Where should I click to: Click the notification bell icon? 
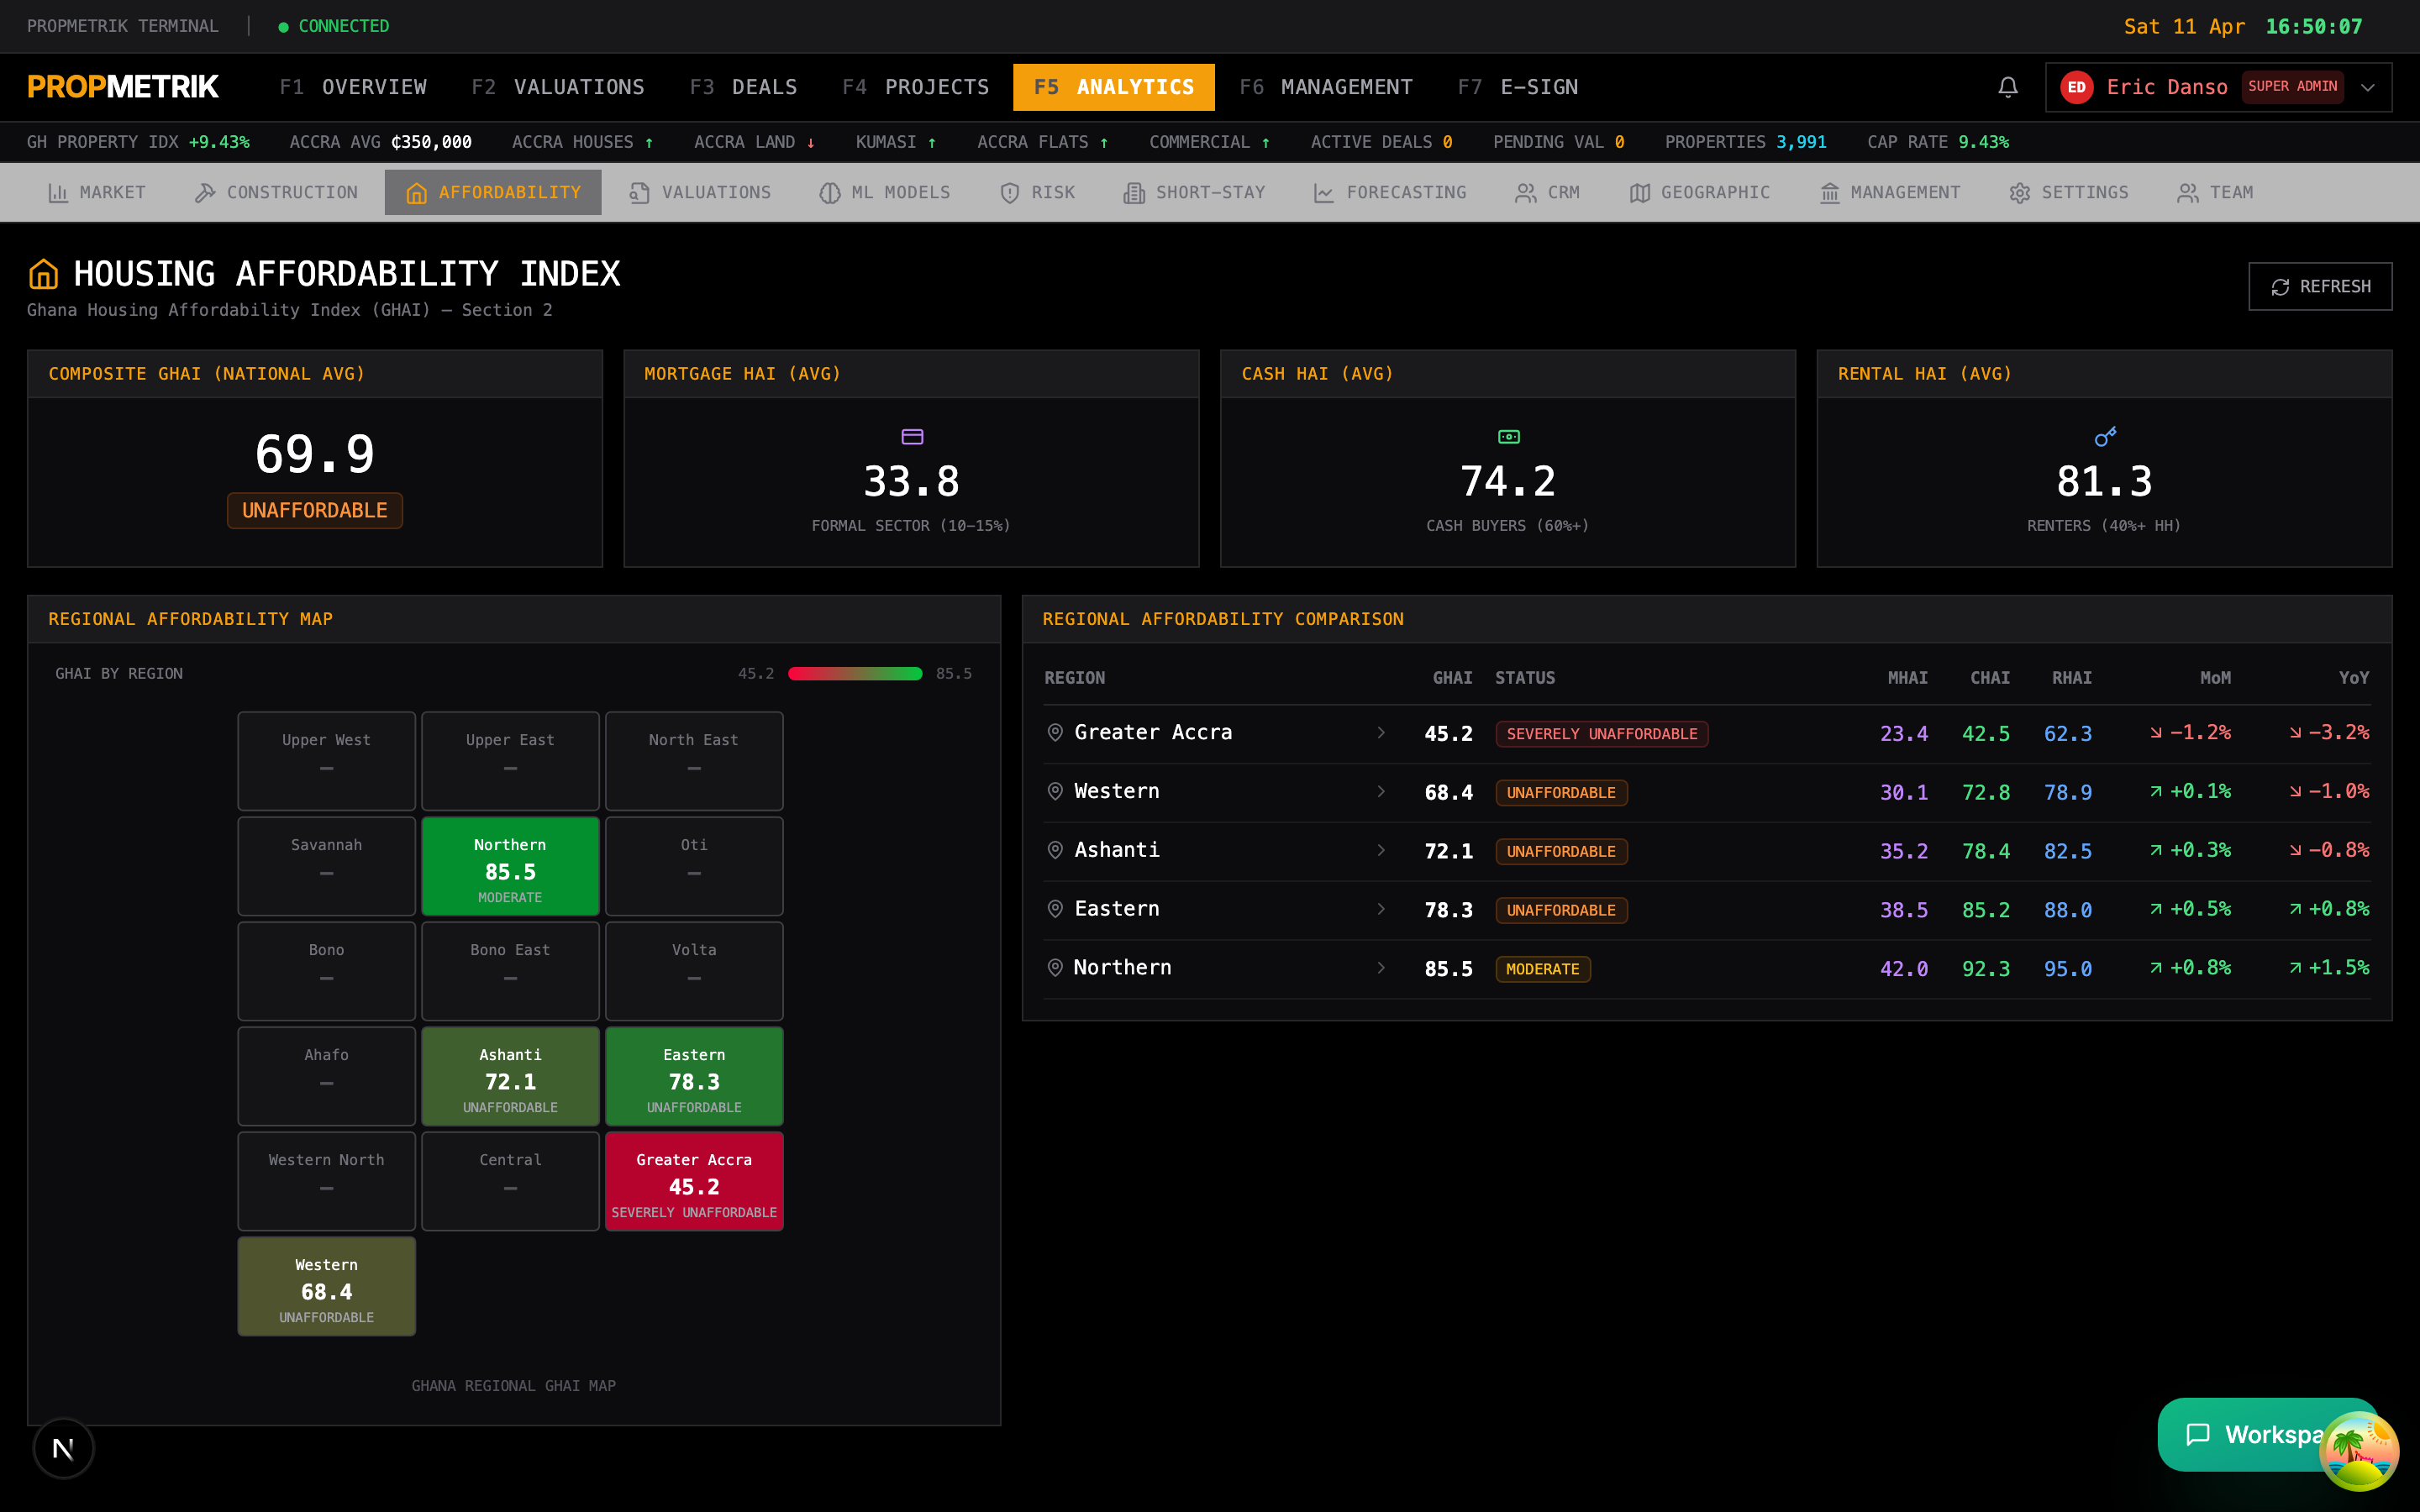(x=2007, y=87)
